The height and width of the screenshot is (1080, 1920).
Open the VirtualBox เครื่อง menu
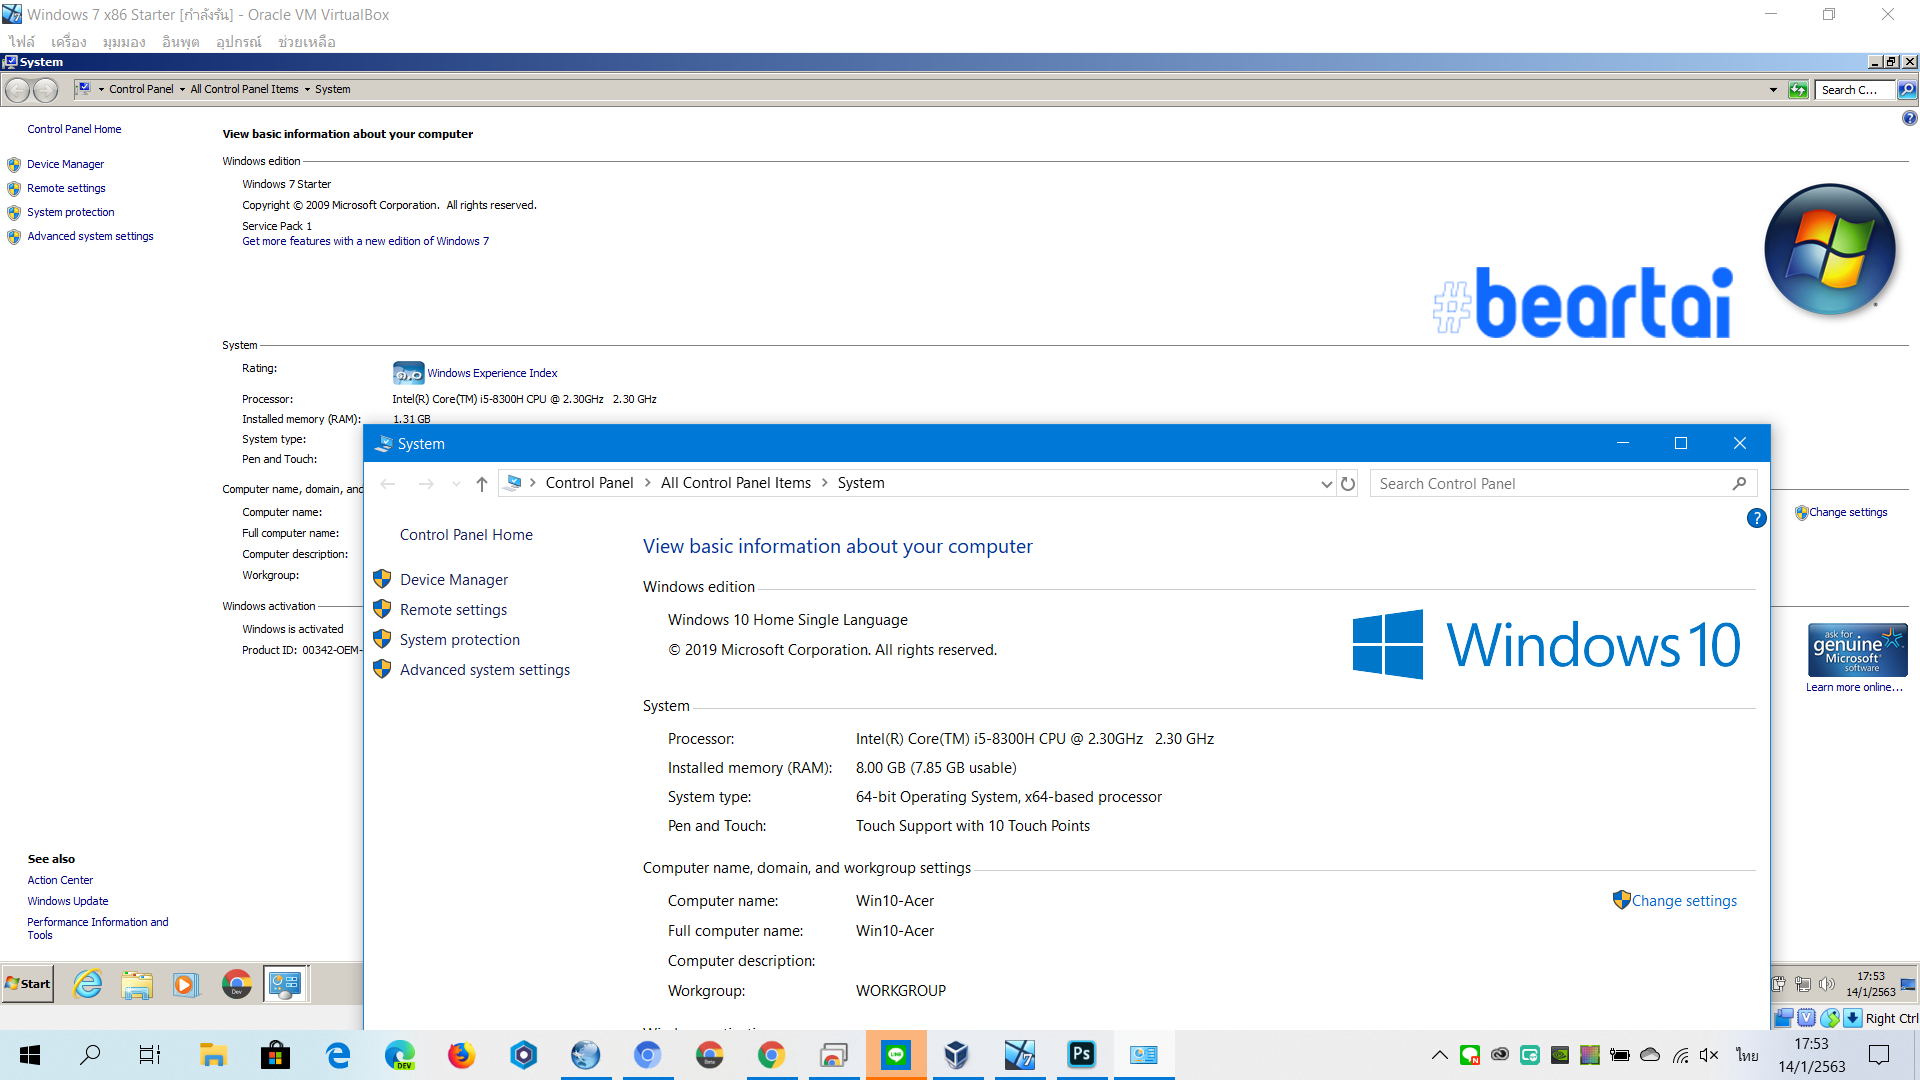(69, 42)
